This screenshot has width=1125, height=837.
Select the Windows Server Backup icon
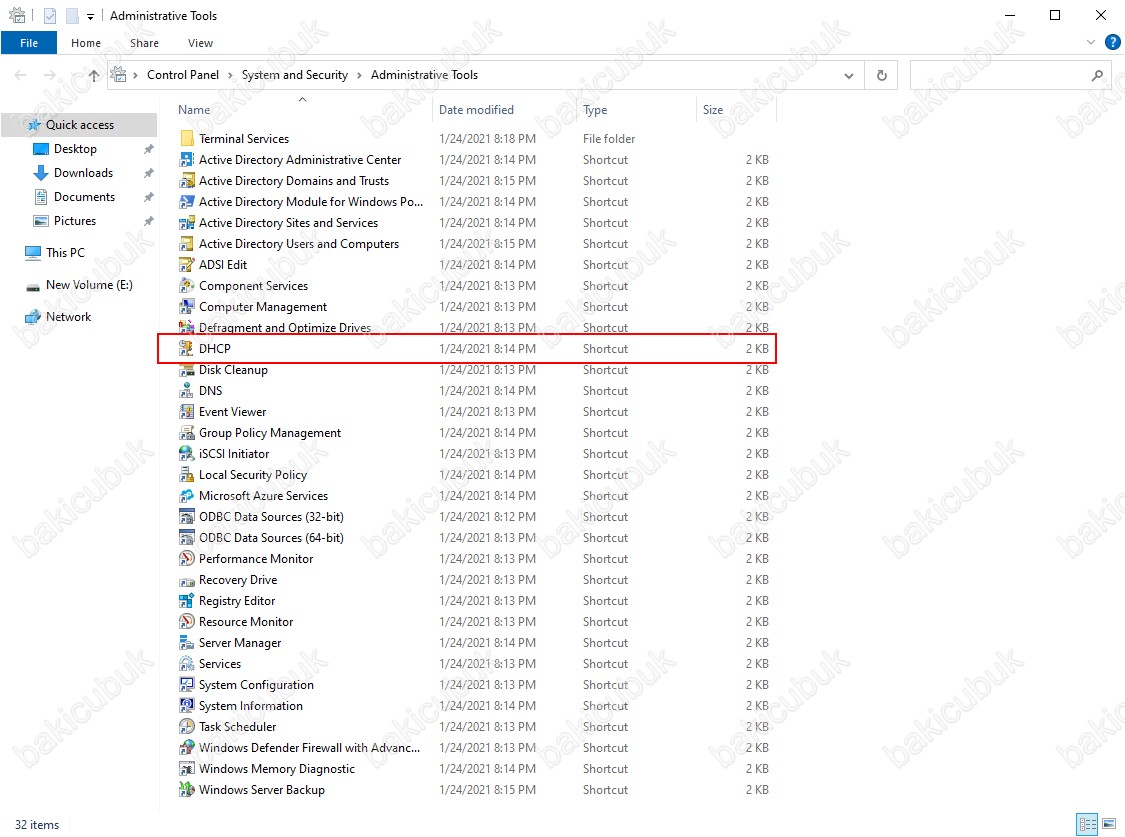[x=187, y=790]
